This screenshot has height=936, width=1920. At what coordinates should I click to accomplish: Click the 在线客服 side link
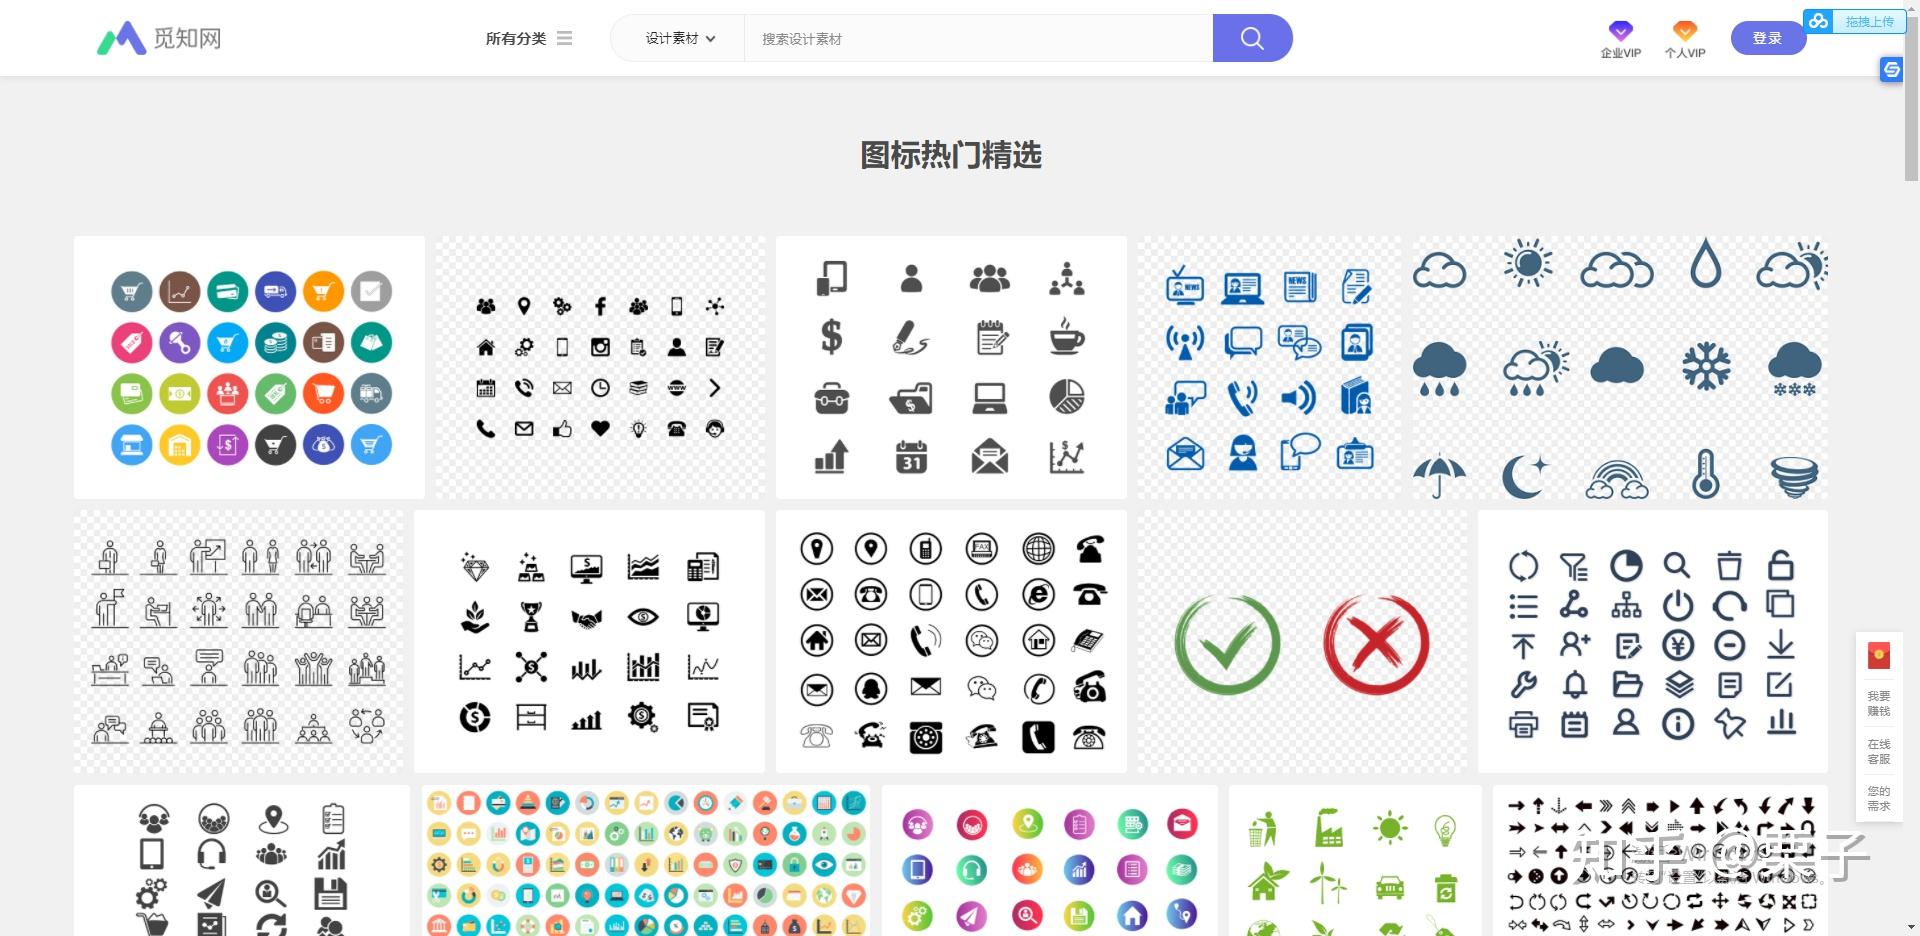pos(1879,751)
